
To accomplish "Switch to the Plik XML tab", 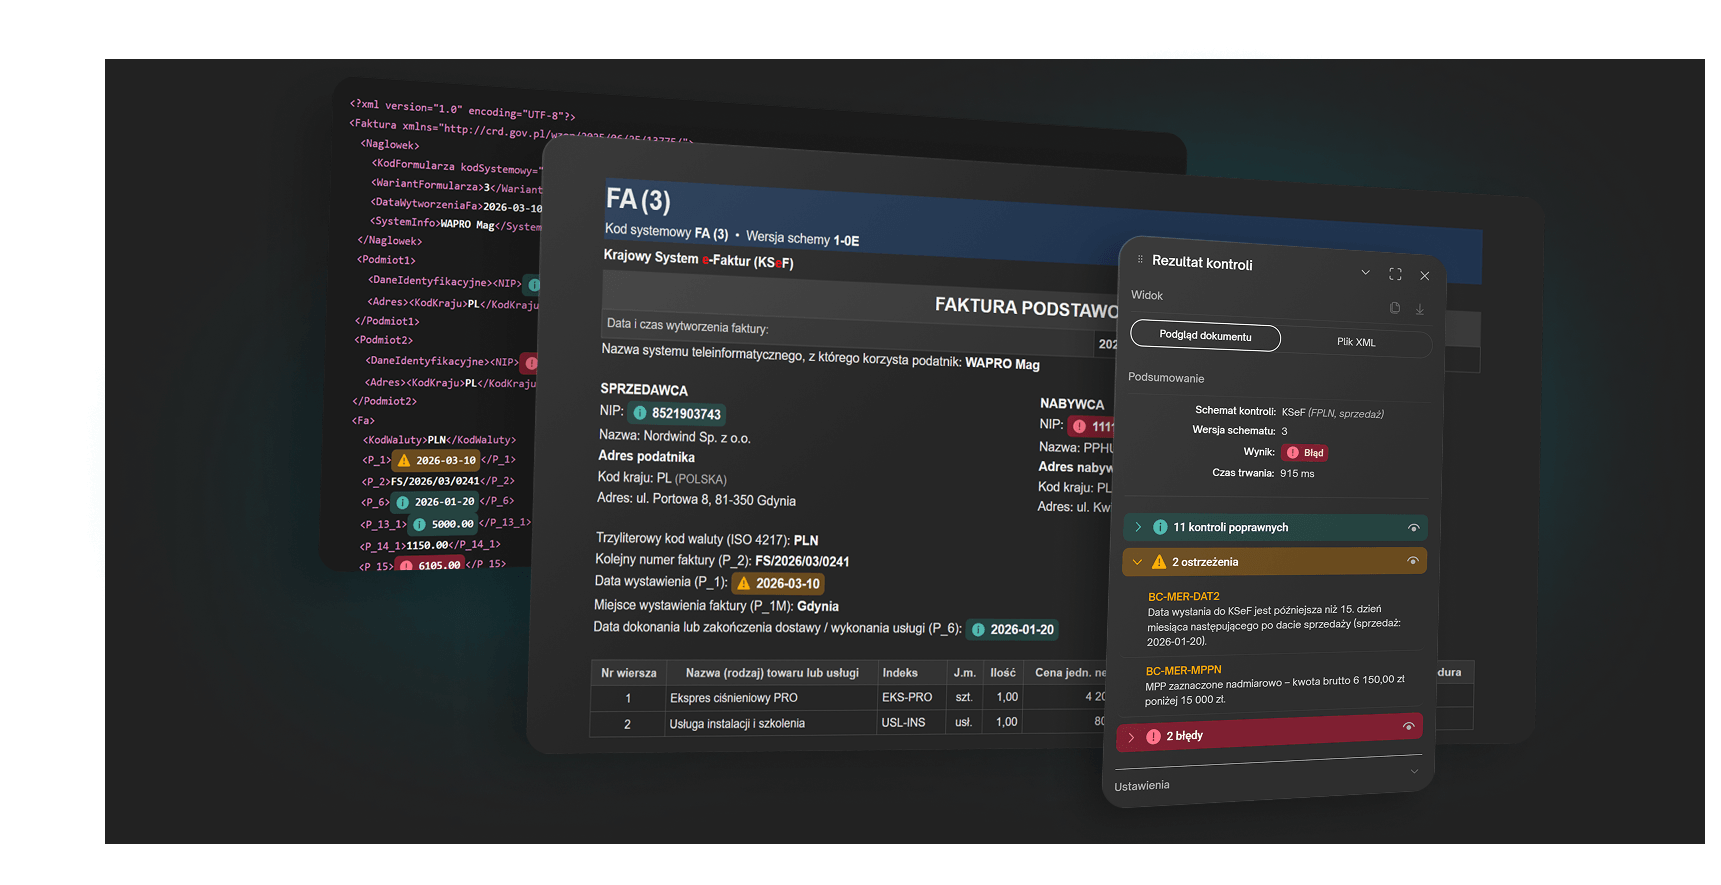I will point(1356,342).
